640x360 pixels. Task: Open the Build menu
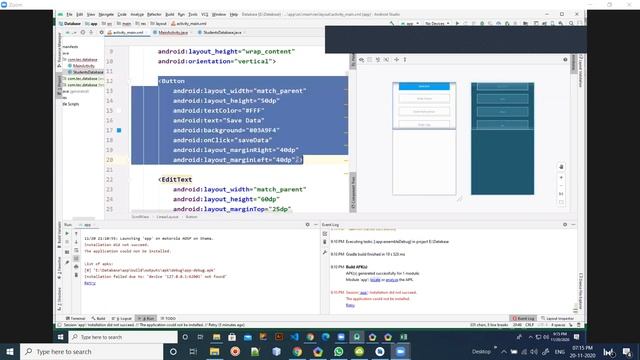170,14
